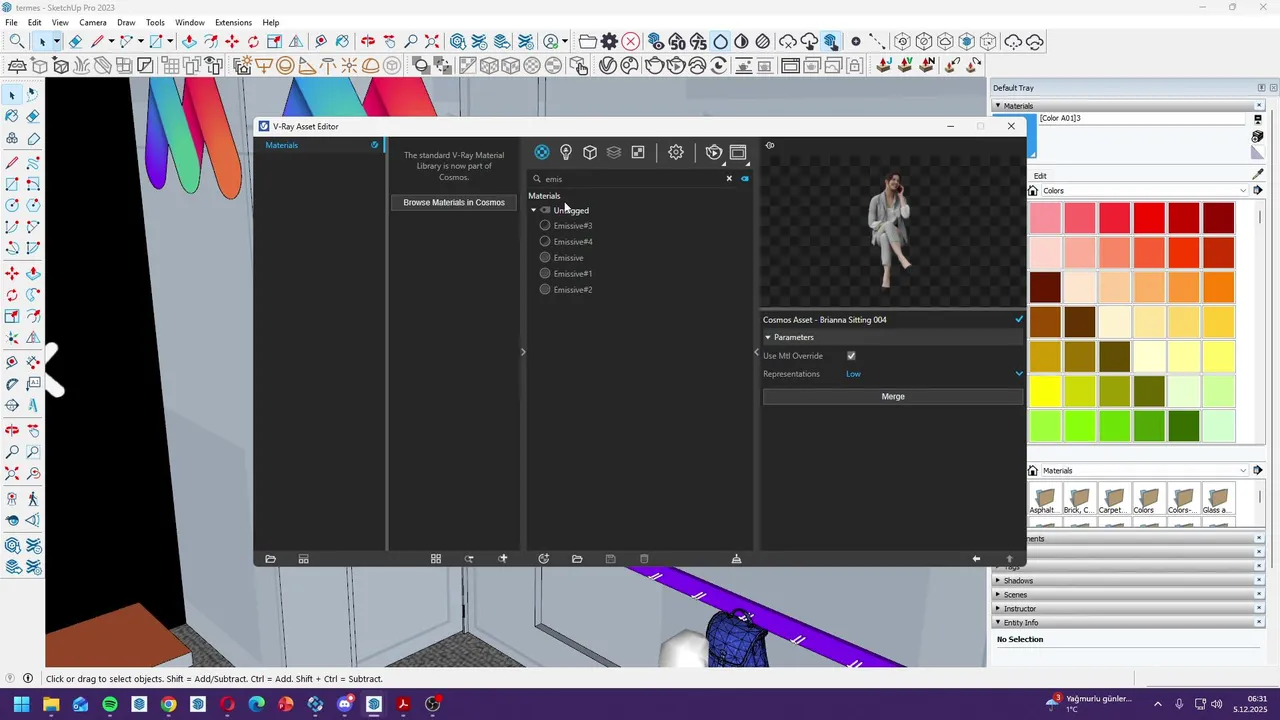Select the Emissive#2 material entry
1280x720 pixels.
[x=573, y=290]
